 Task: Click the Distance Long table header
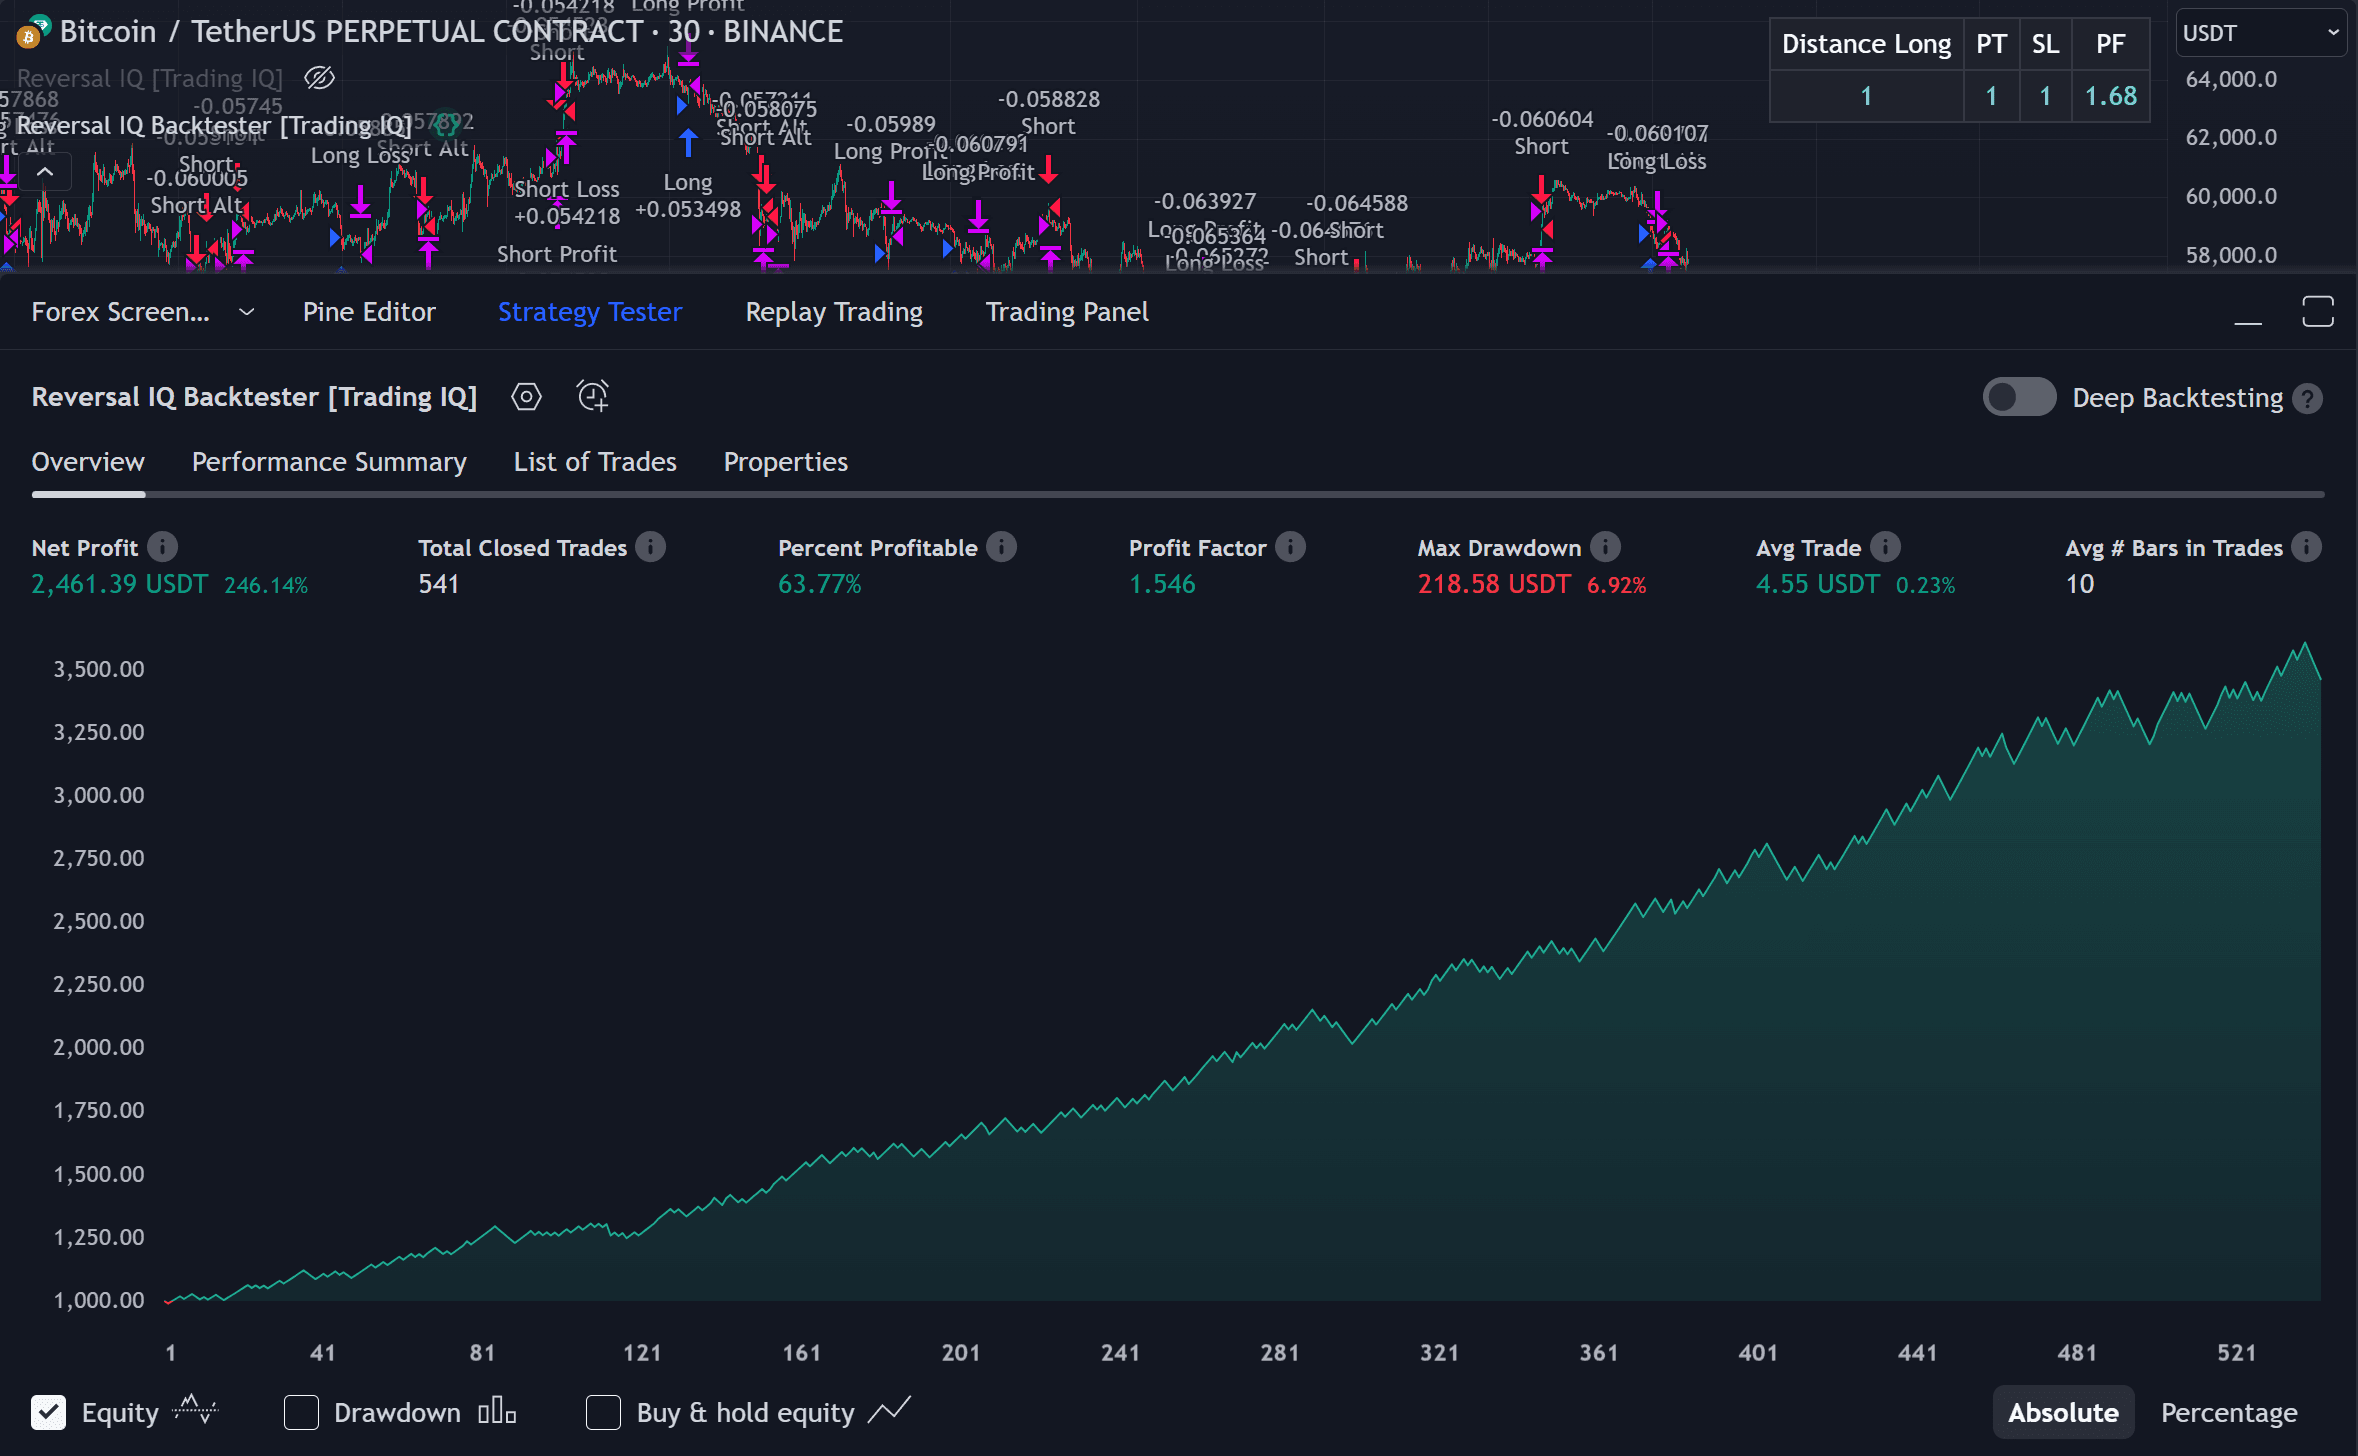(1866, 44)
